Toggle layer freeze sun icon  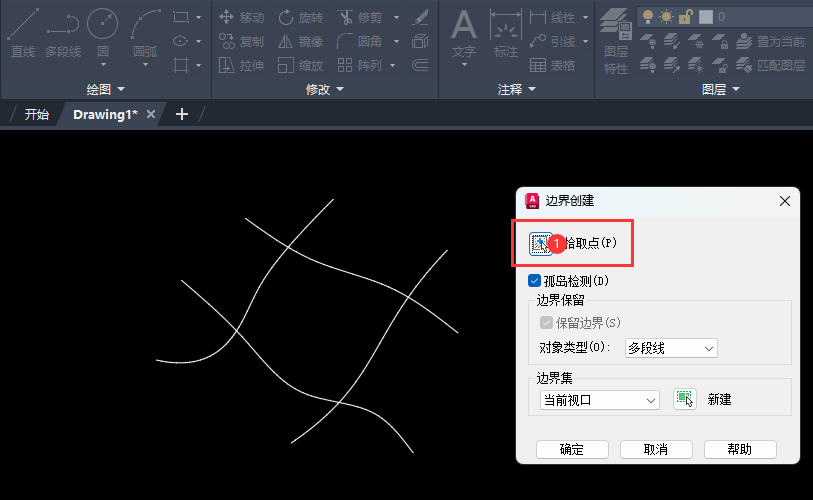(x=666, y=17)
